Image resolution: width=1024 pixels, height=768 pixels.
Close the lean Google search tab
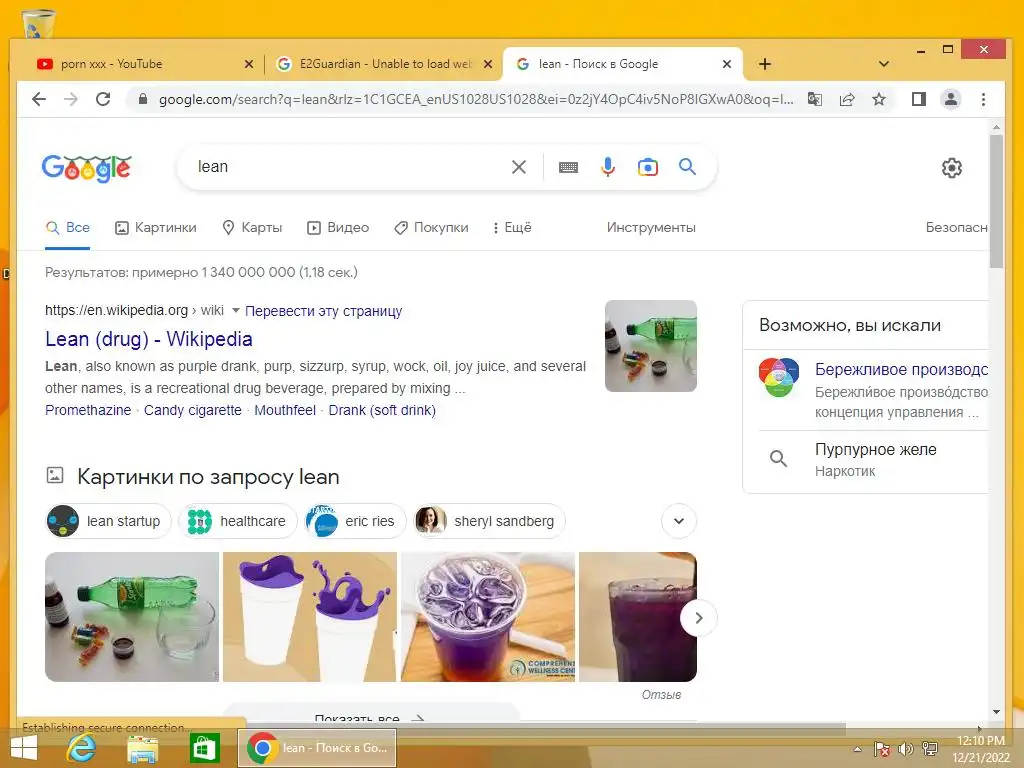[727, 64]
